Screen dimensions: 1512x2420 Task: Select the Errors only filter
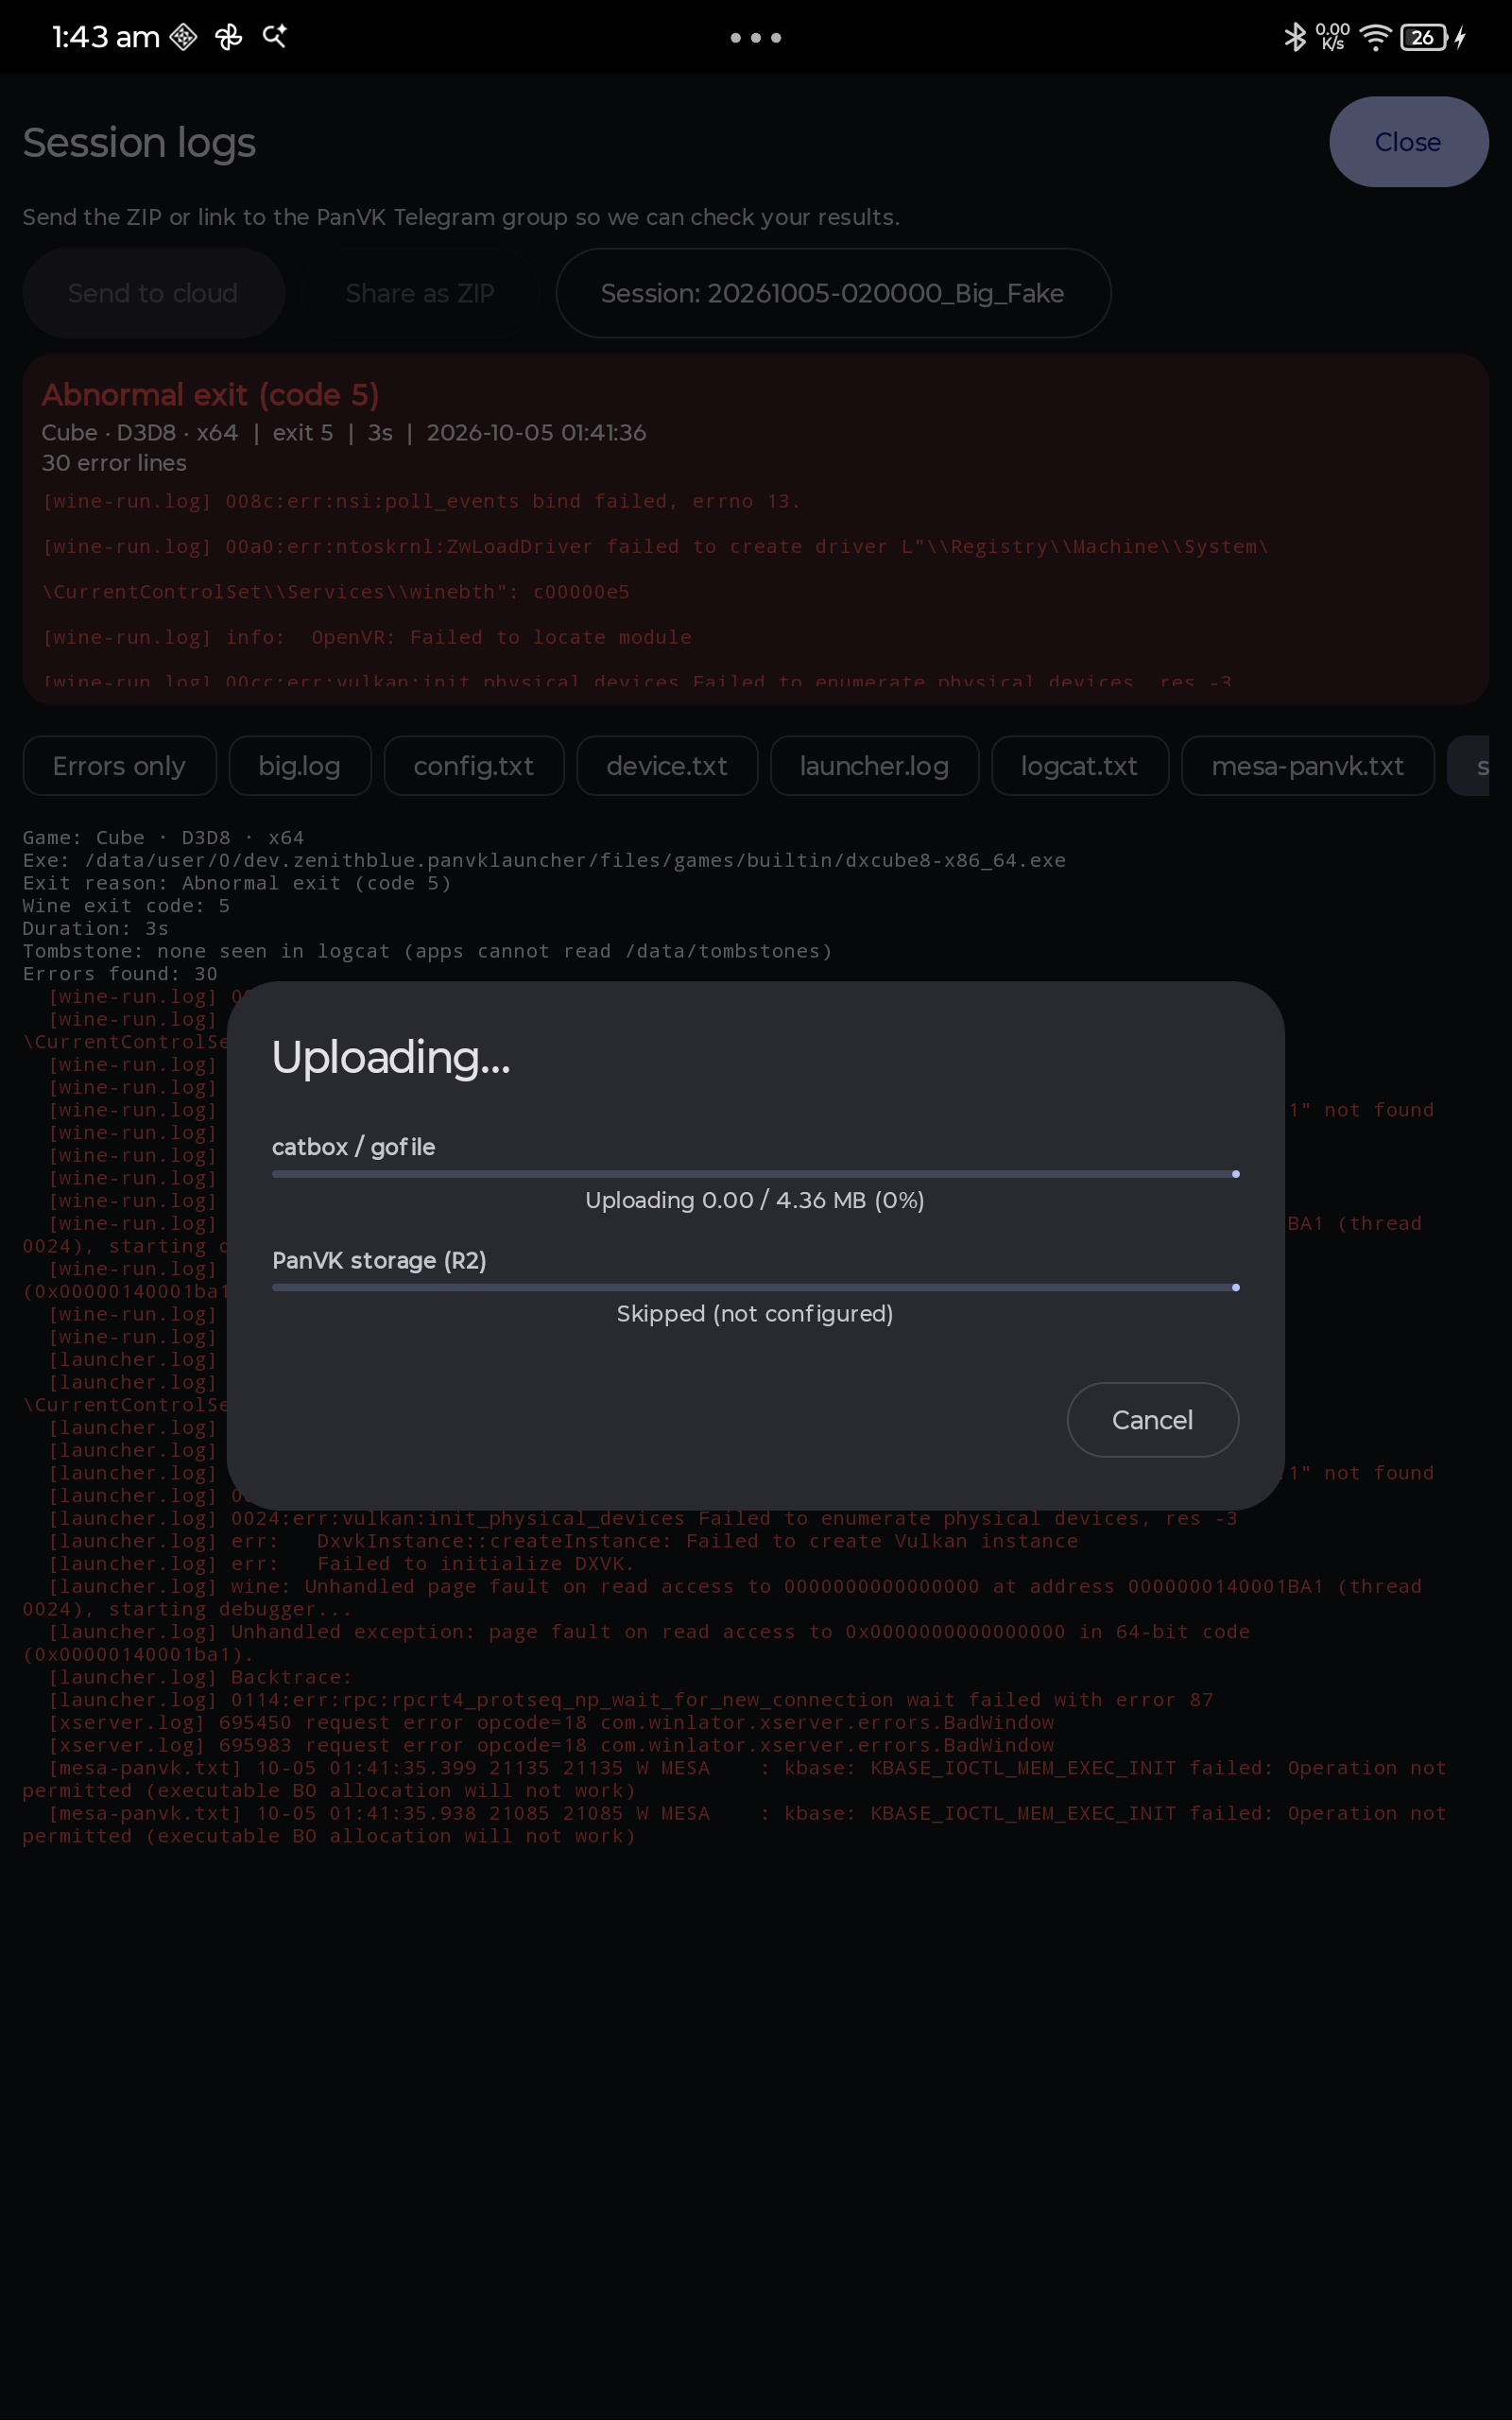[x=119, y=766]
